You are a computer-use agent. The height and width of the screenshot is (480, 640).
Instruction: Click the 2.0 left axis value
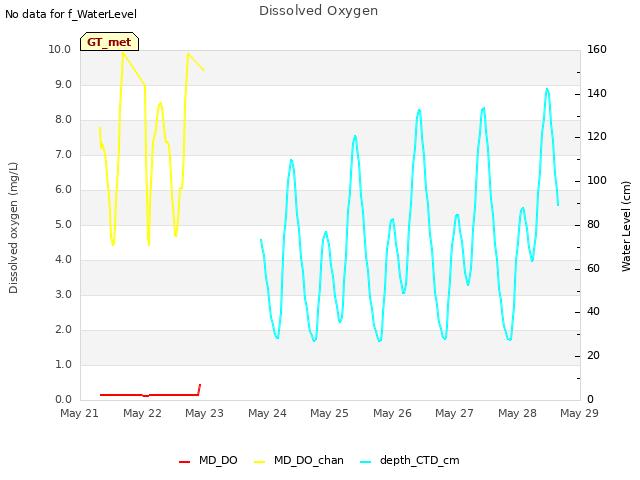click(63, 329)
